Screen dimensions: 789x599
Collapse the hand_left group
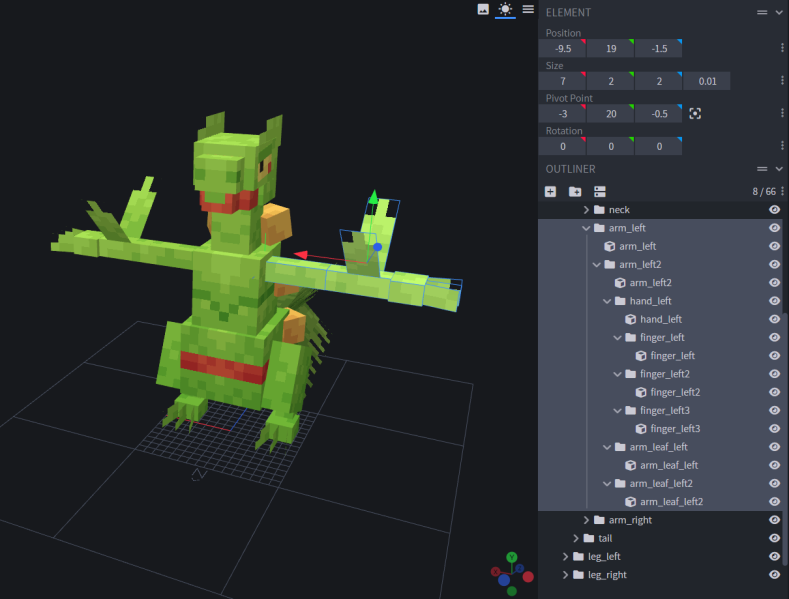coord(607,301)
